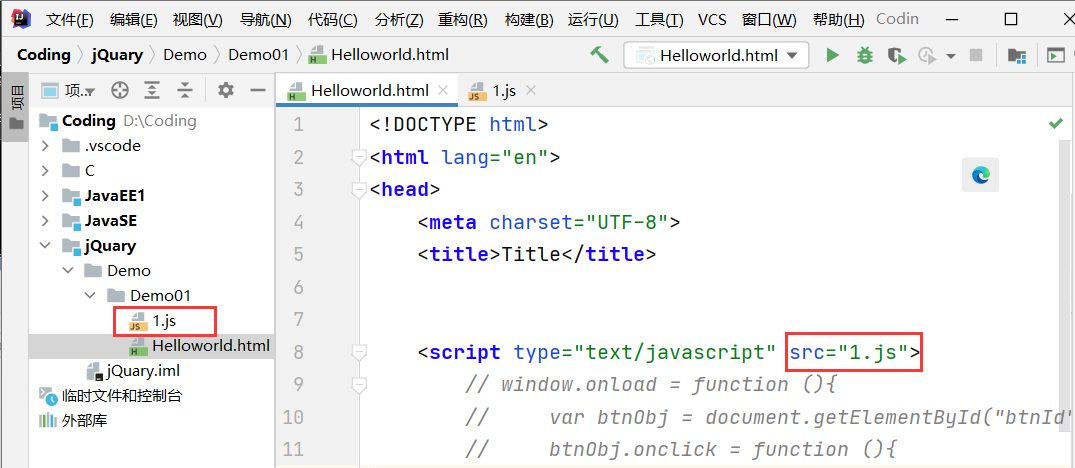This screenshot has width=1075, height=468.
Task: Click jQuary in the breadcrumb bar
Action: 117,55
